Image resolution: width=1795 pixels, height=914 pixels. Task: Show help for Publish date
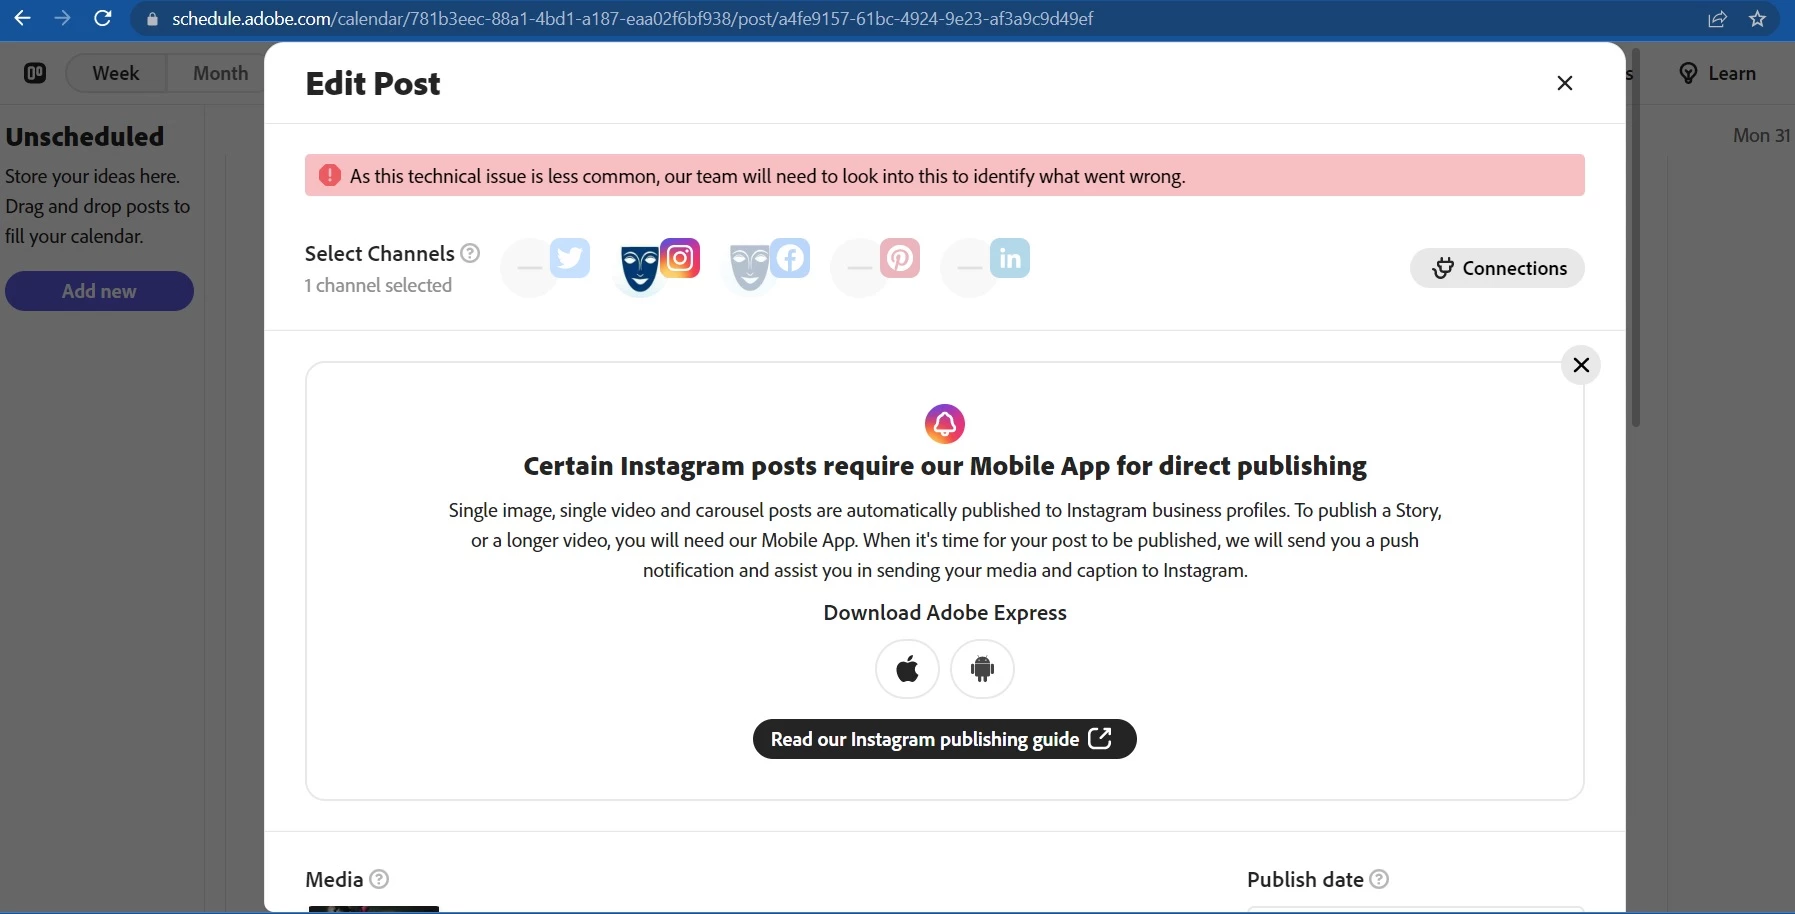pos(1379,879)
